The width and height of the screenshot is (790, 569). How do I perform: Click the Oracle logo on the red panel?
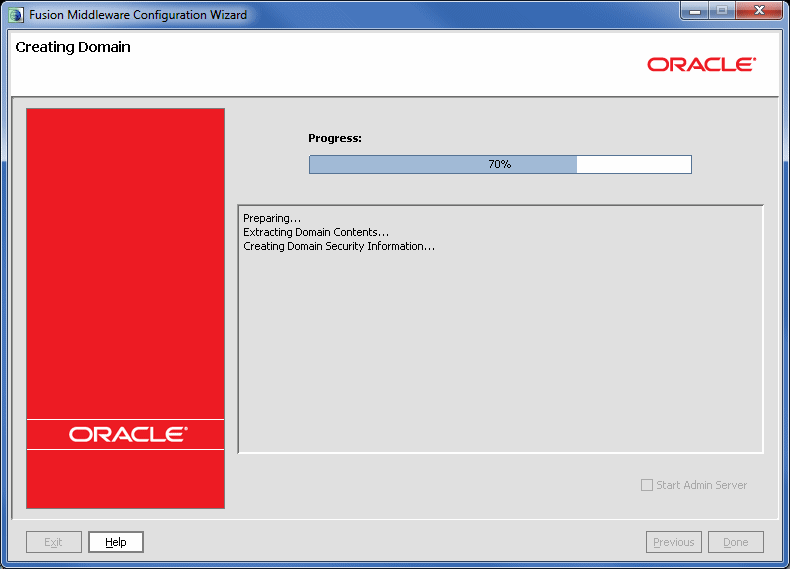click(128, 434)
